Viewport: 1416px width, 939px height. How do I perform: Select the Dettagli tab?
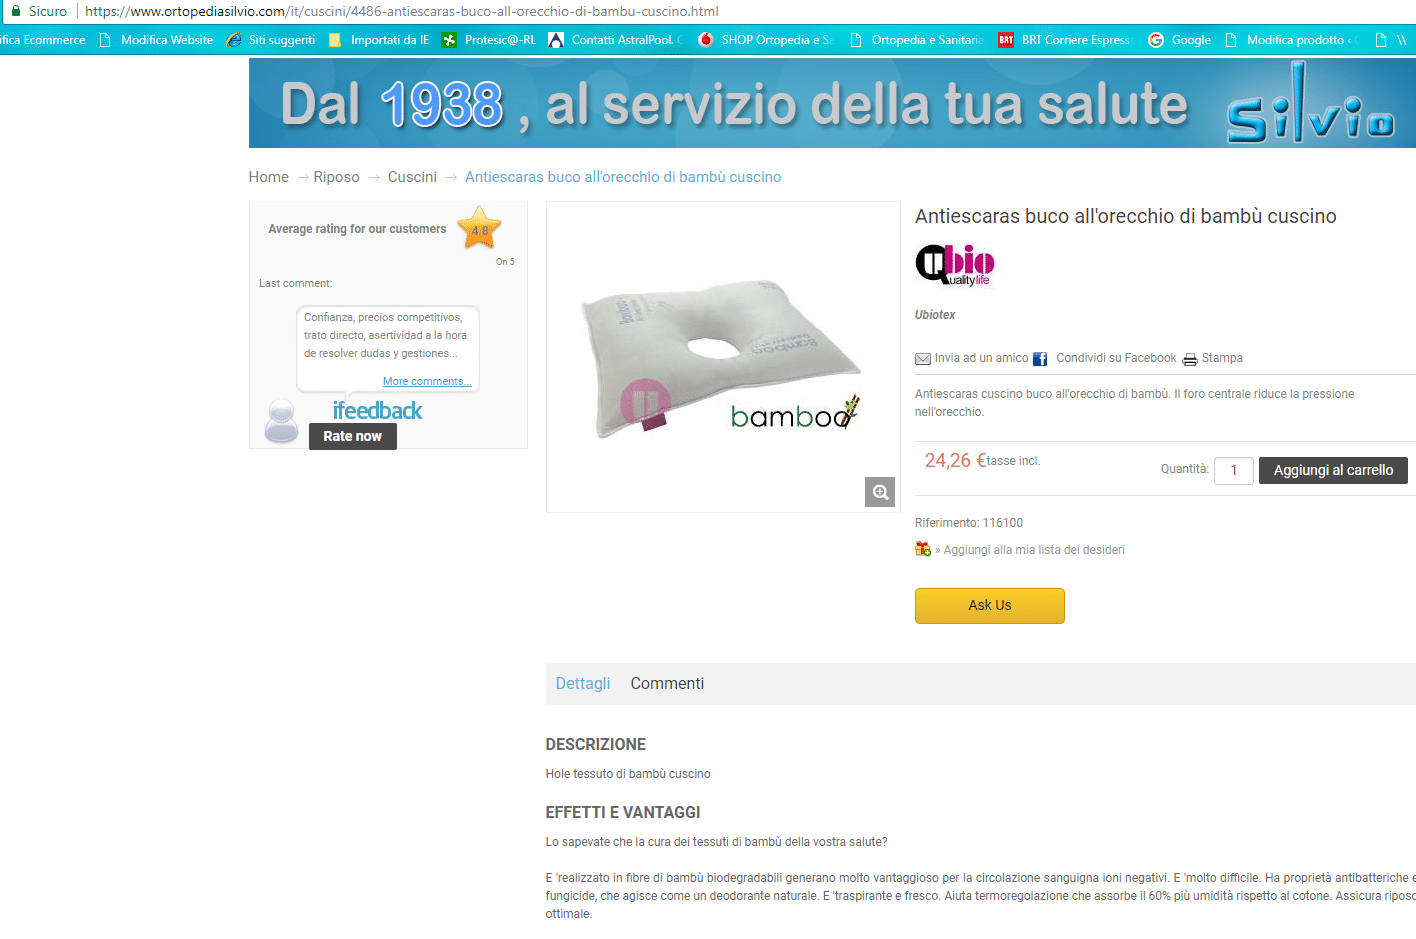pyautogui.click(x=583, y=684)
